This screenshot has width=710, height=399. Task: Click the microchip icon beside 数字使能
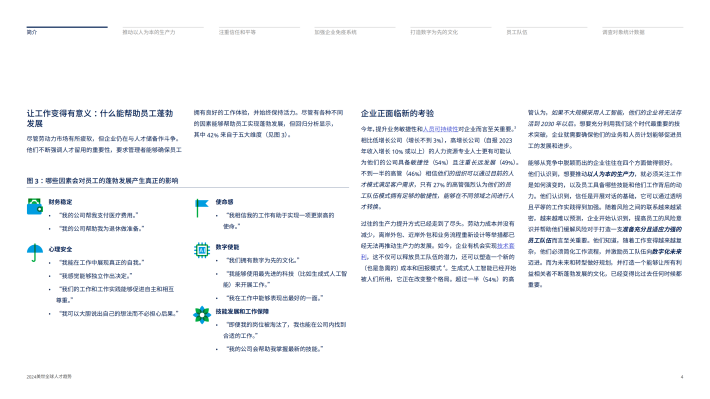(202, 250)
